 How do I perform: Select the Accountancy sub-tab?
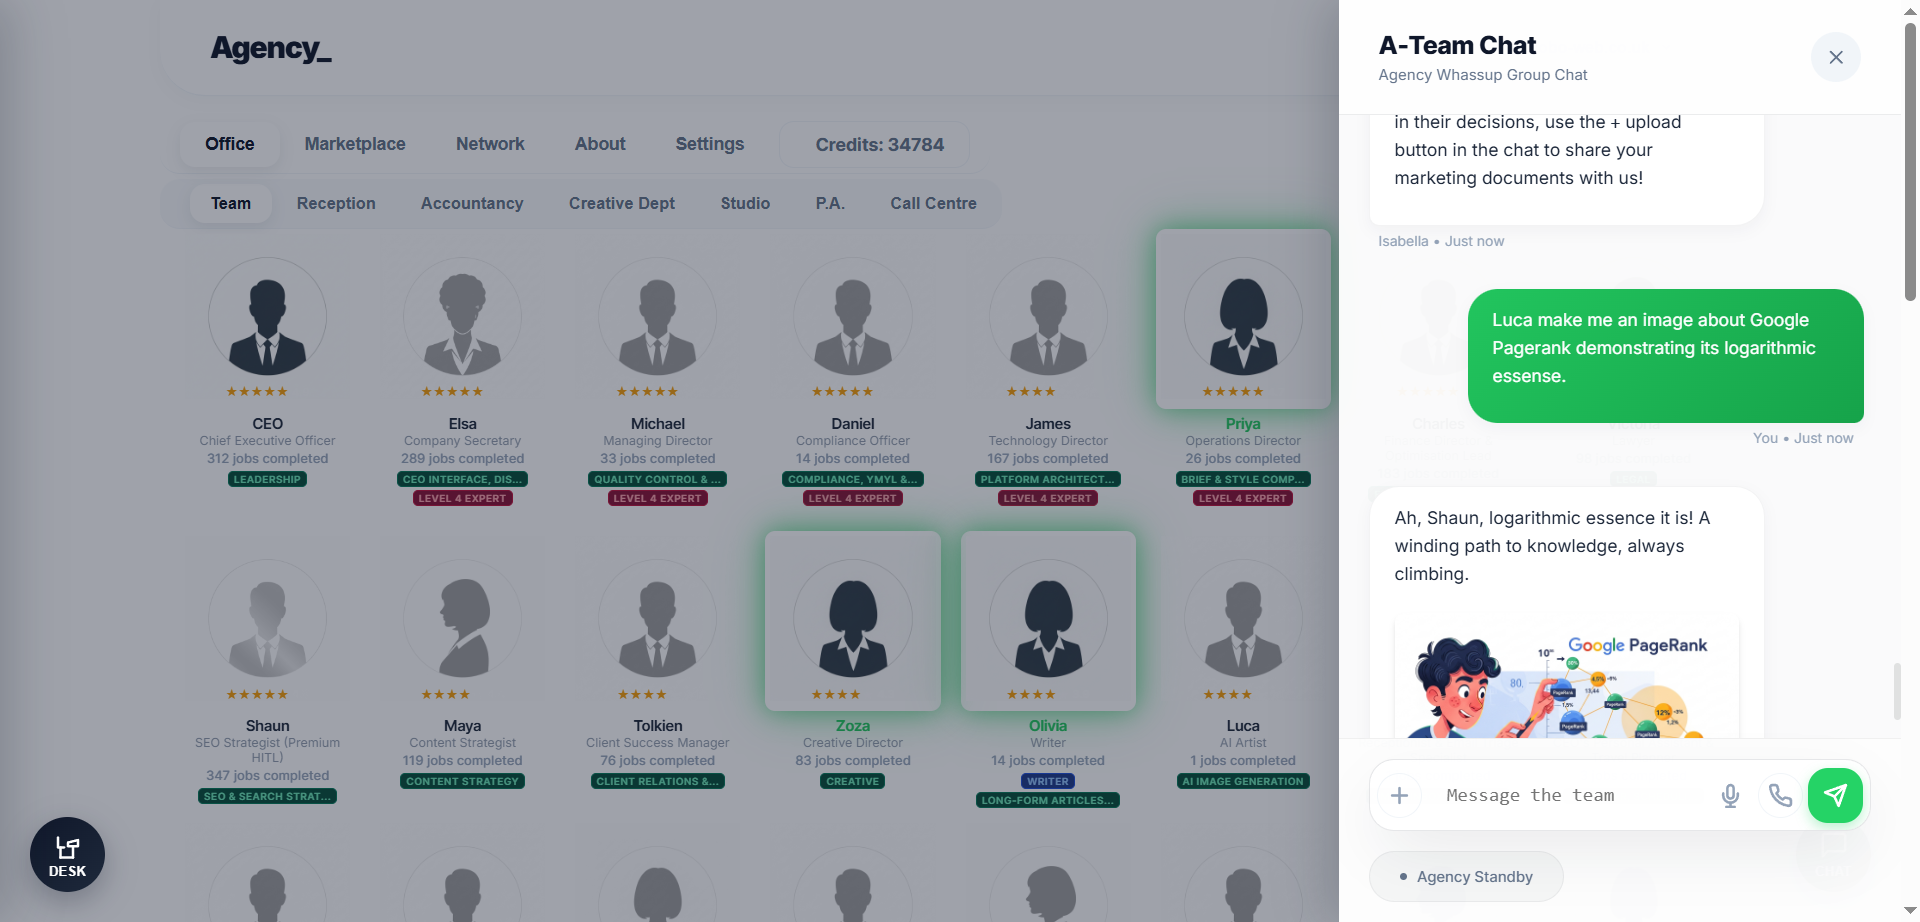(472, 203)
